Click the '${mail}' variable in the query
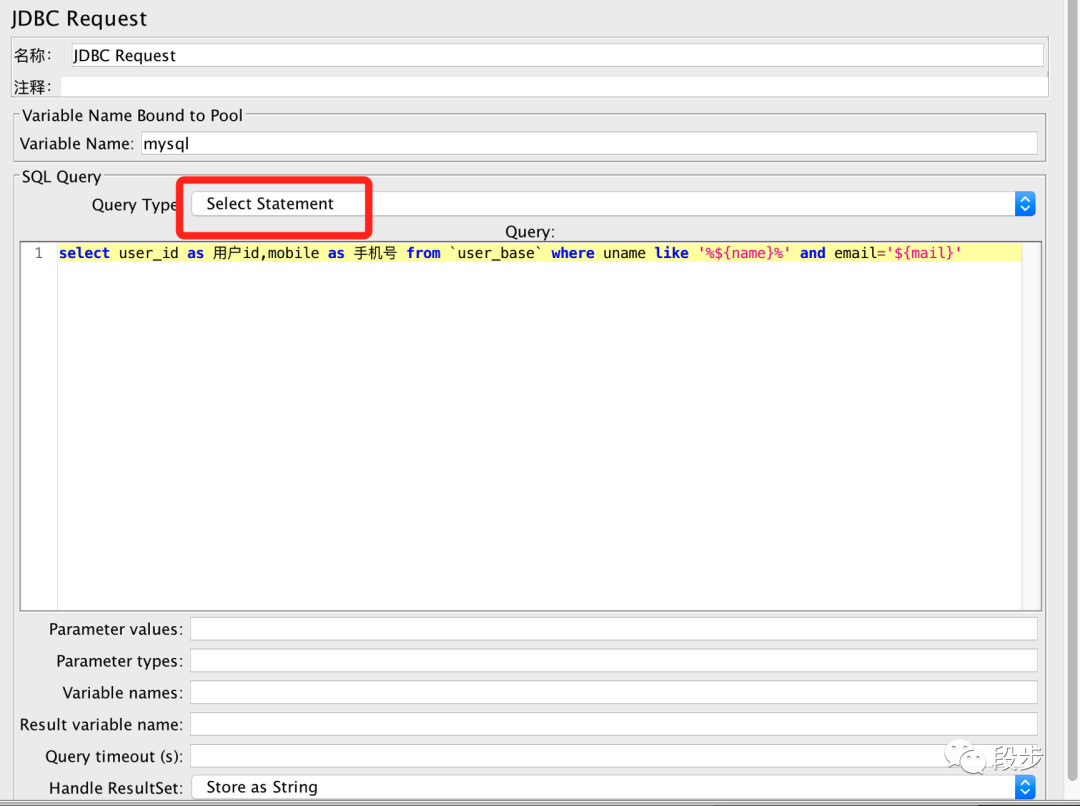The height and width of the screenshot is (806, 1080). pos(924,253)
